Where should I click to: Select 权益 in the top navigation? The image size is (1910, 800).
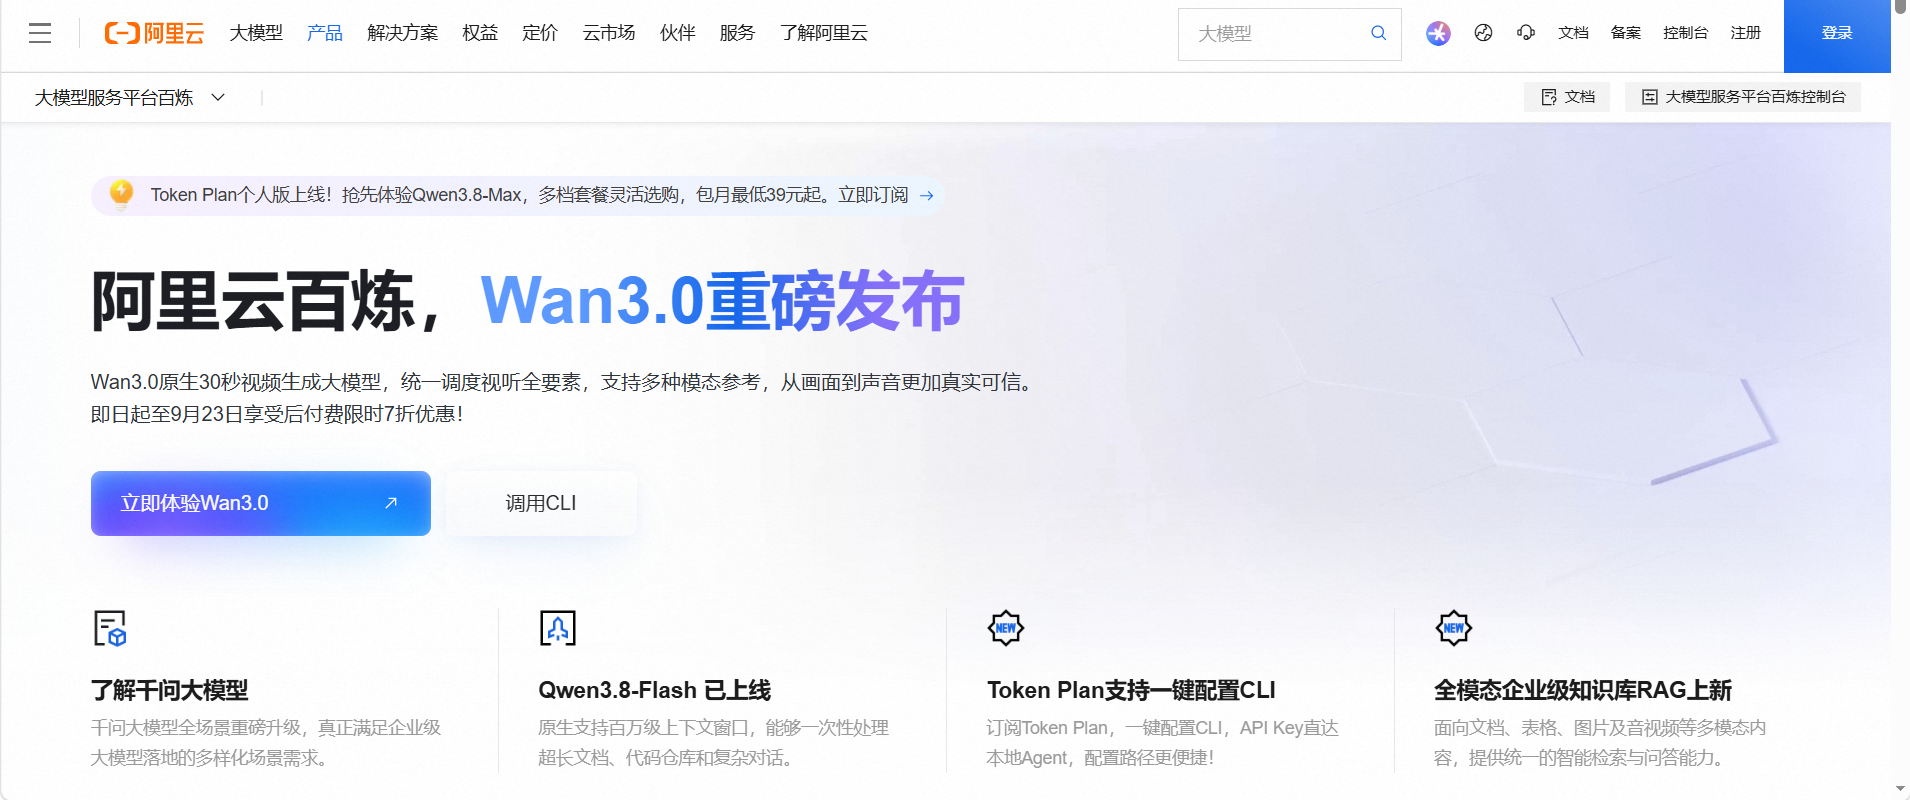480,33
